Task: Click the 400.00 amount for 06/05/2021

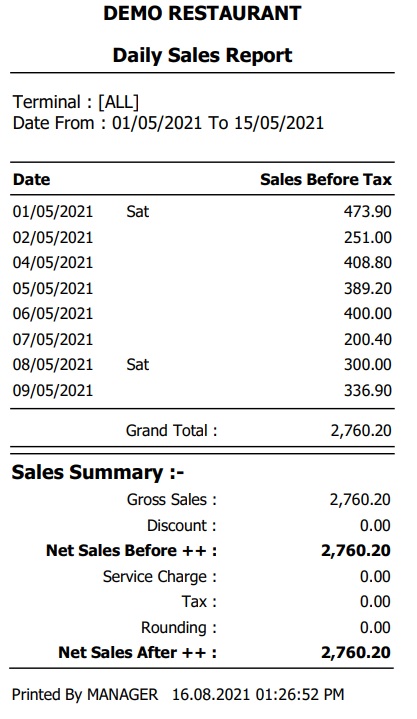Action: (x=368, y=314)
